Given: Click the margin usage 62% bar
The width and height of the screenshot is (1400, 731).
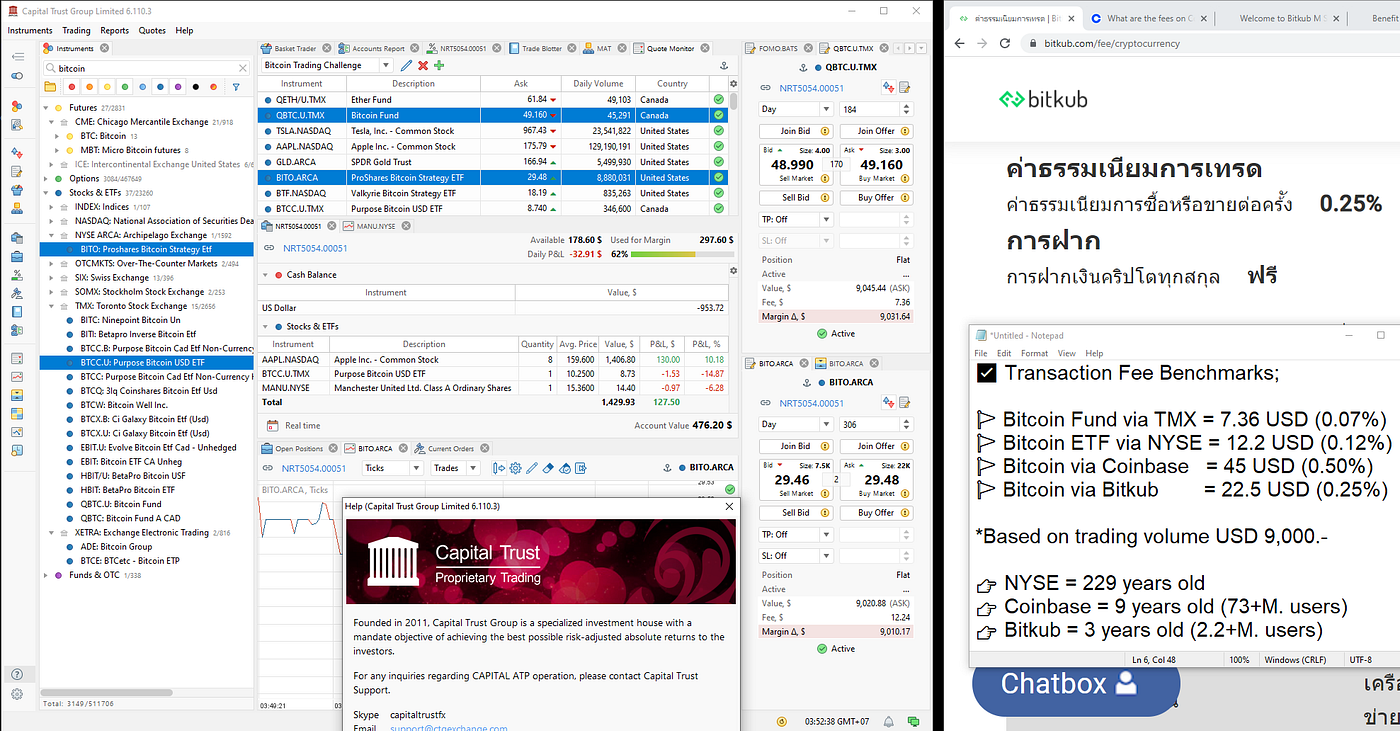Looking at the screenshot, I should [x=683, y=255].
